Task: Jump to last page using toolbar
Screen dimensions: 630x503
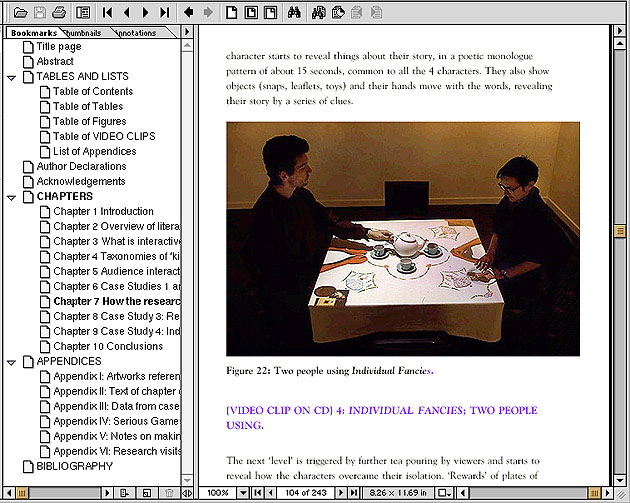Action: coord(164,13)
